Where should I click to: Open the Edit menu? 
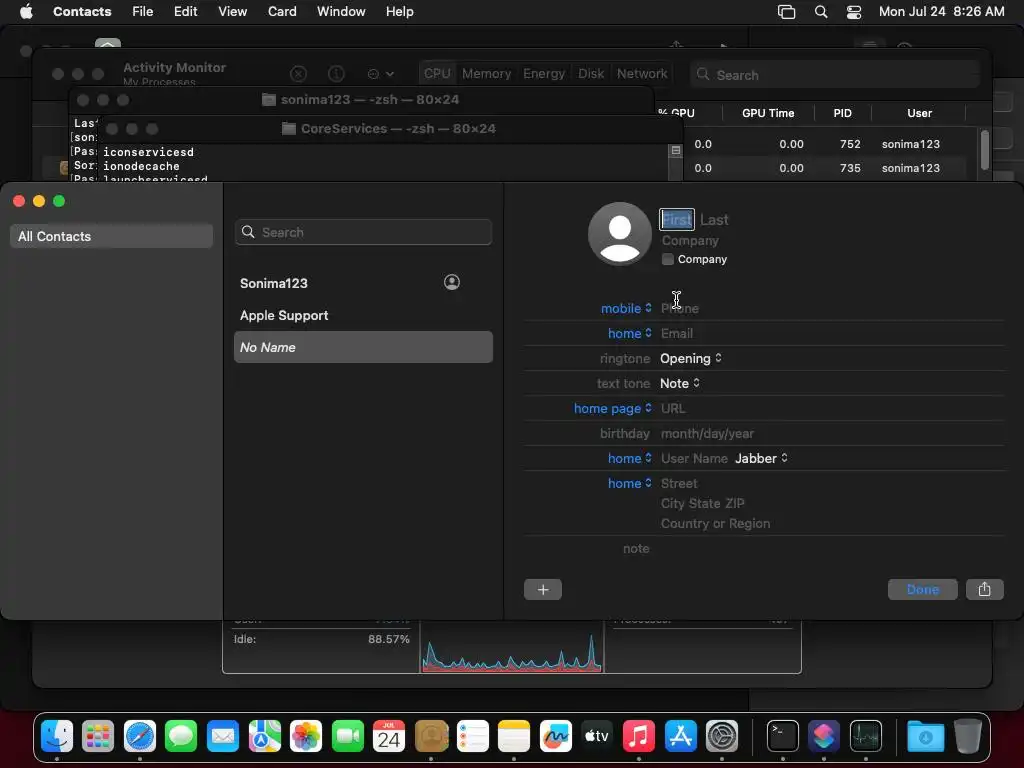click(185, 12)
